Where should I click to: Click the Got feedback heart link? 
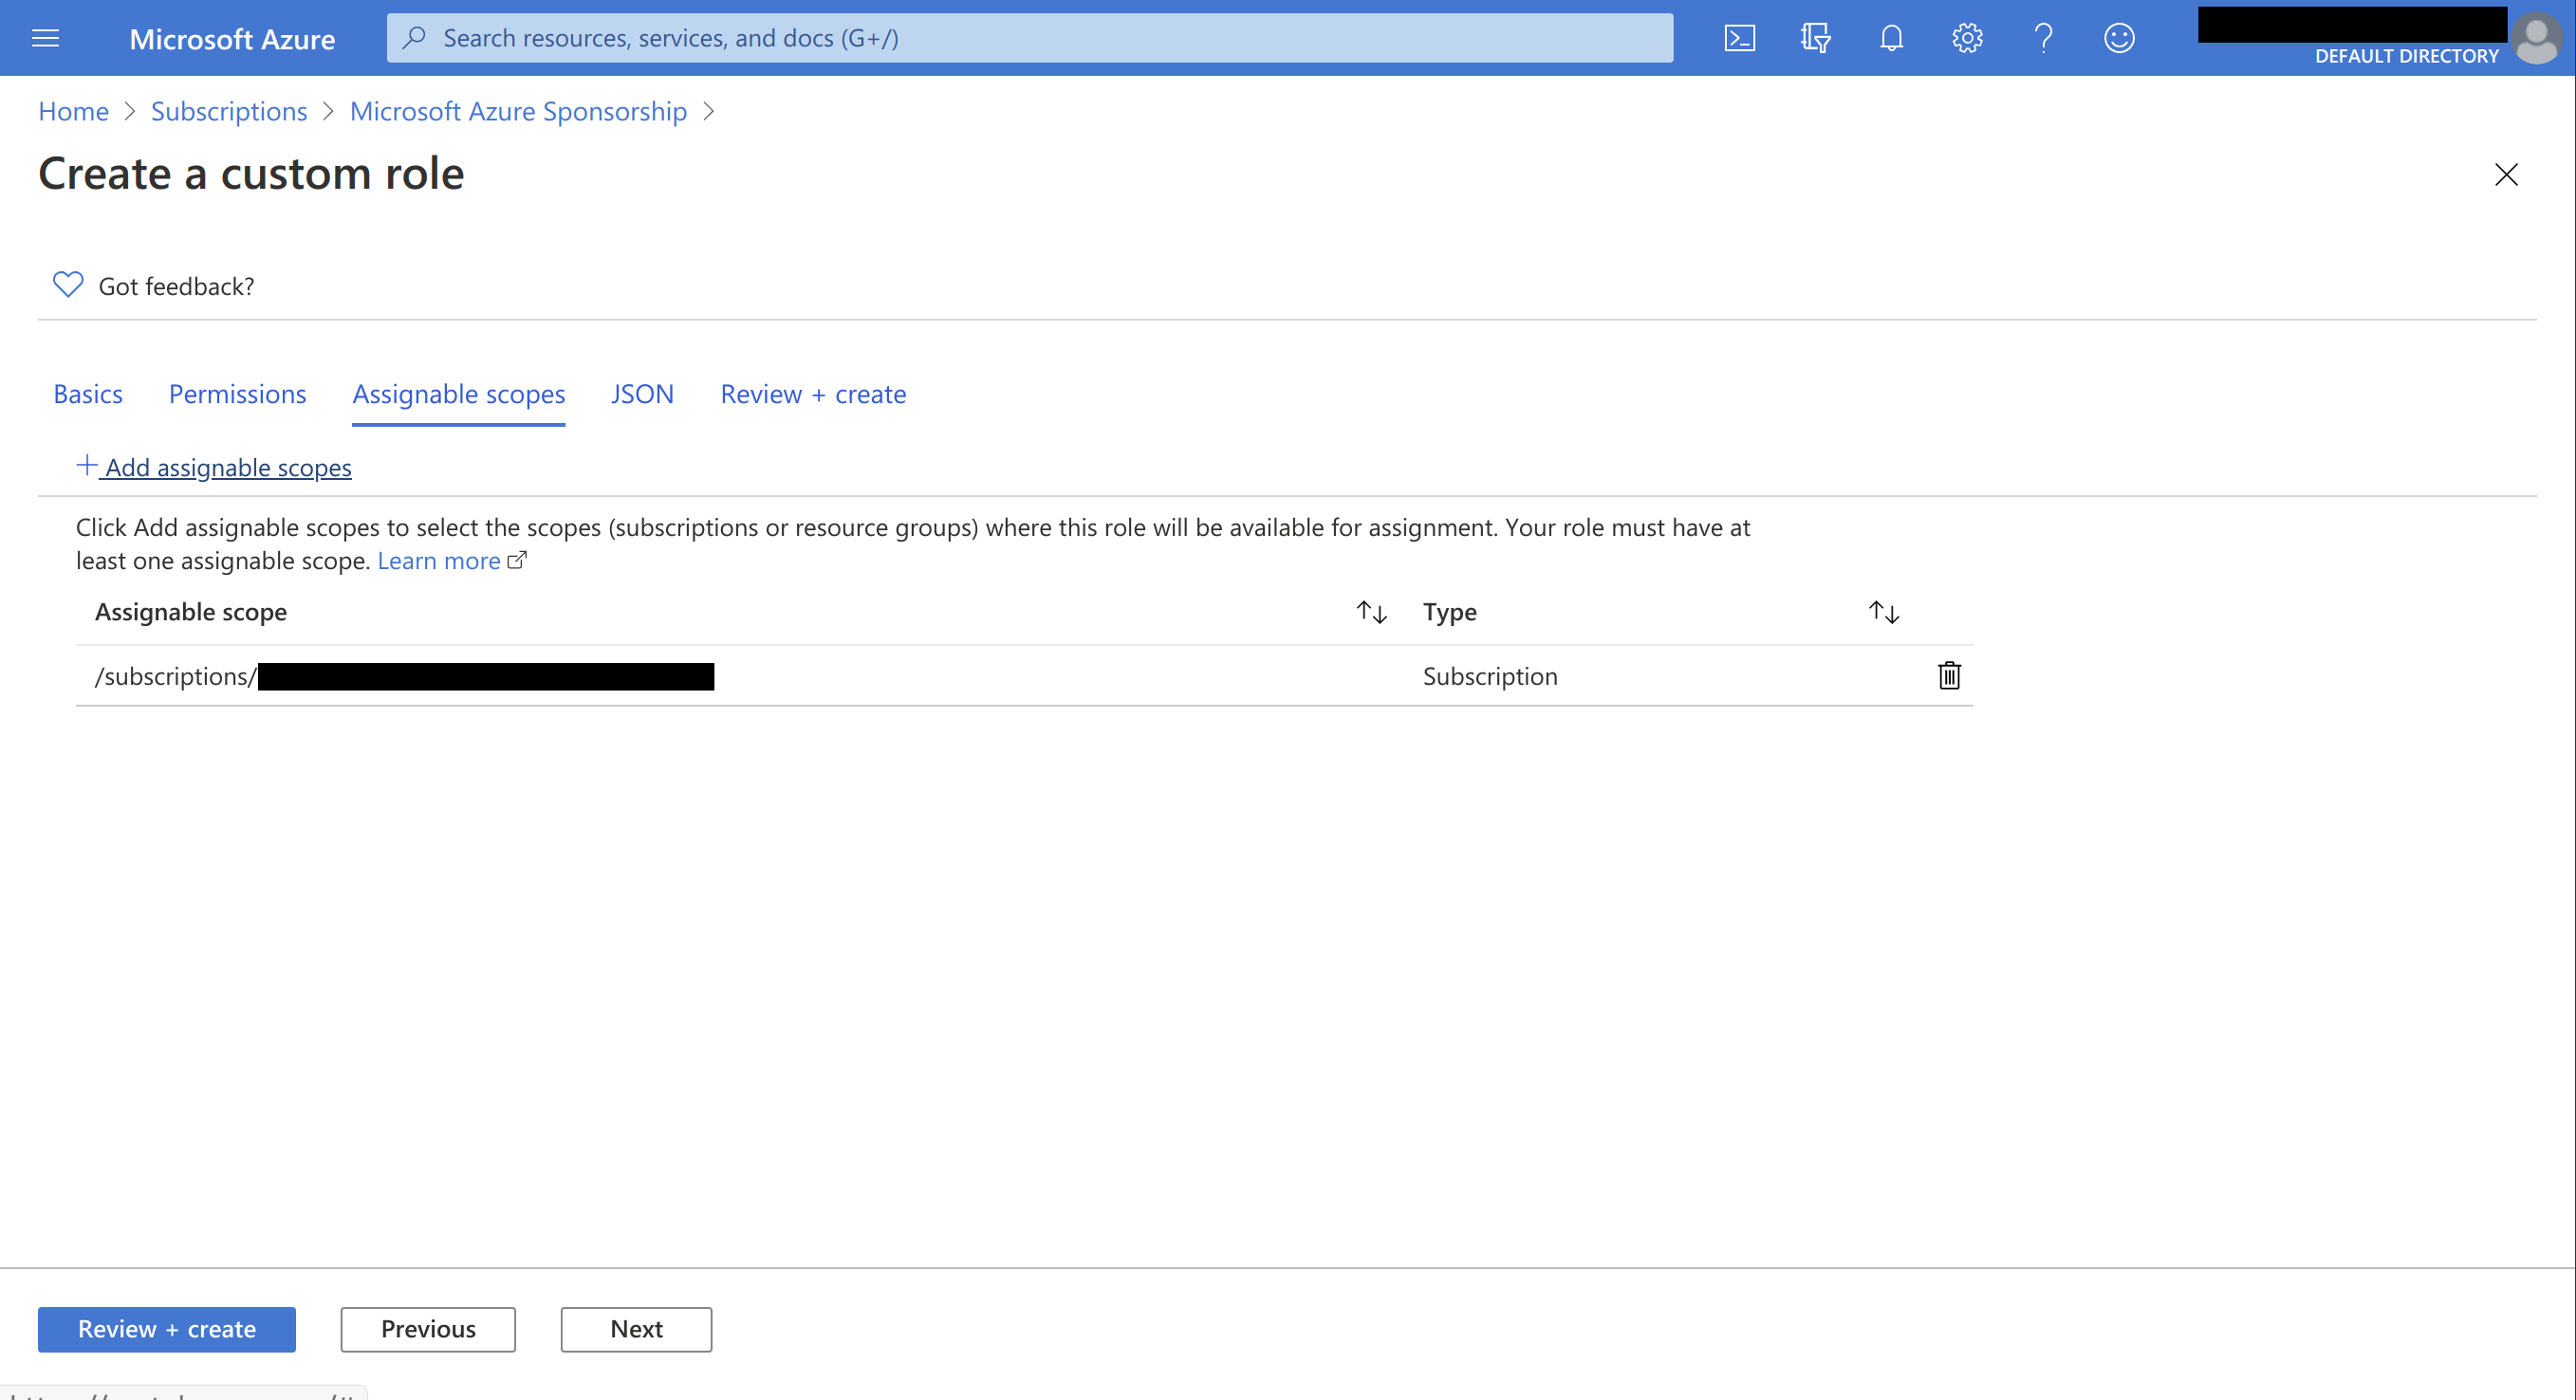coord(154,286)
